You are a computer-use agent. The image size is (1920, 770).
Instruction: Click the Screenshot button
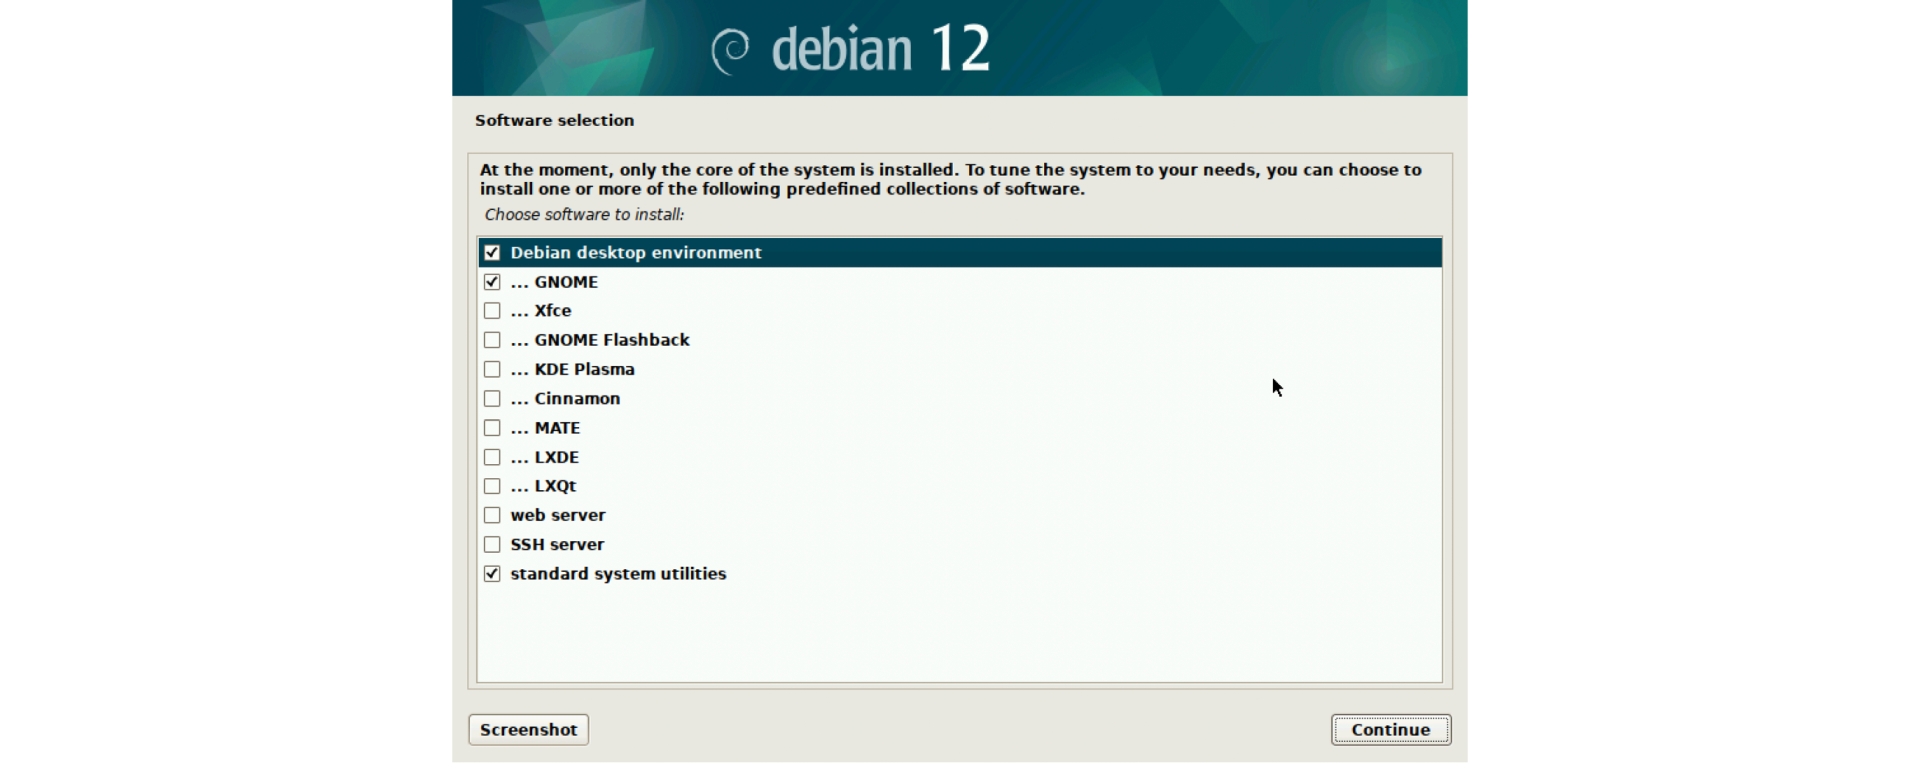pos(528,730)
